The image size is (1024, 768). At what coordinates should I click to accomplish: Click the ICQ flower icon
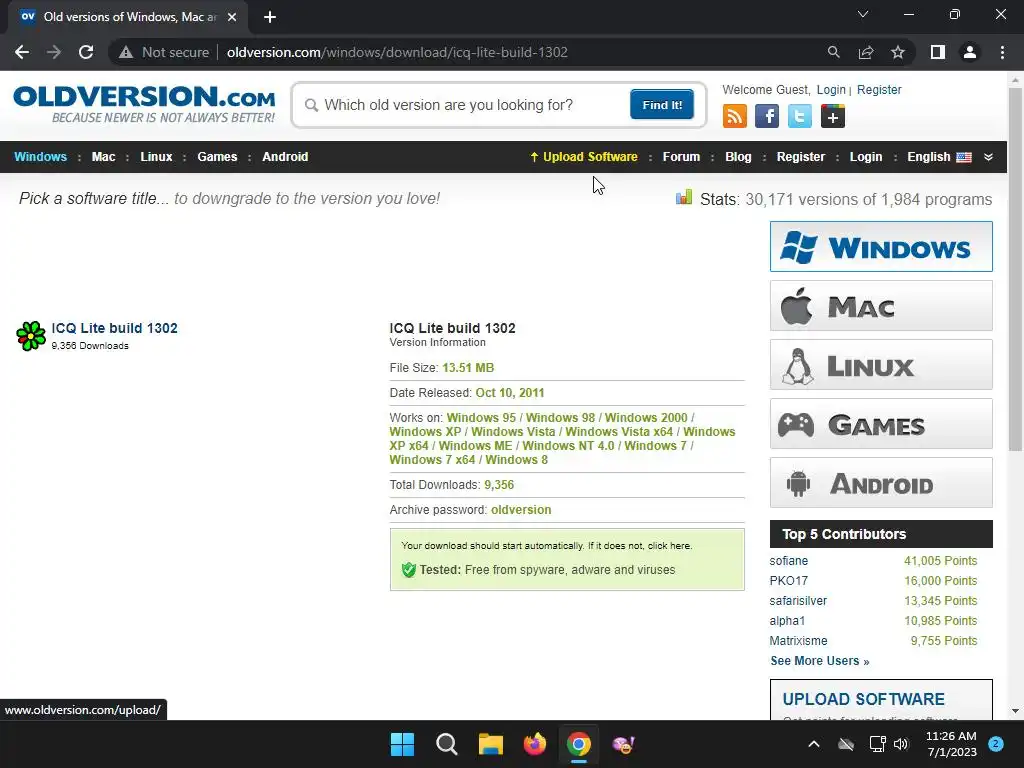point(31,336)
